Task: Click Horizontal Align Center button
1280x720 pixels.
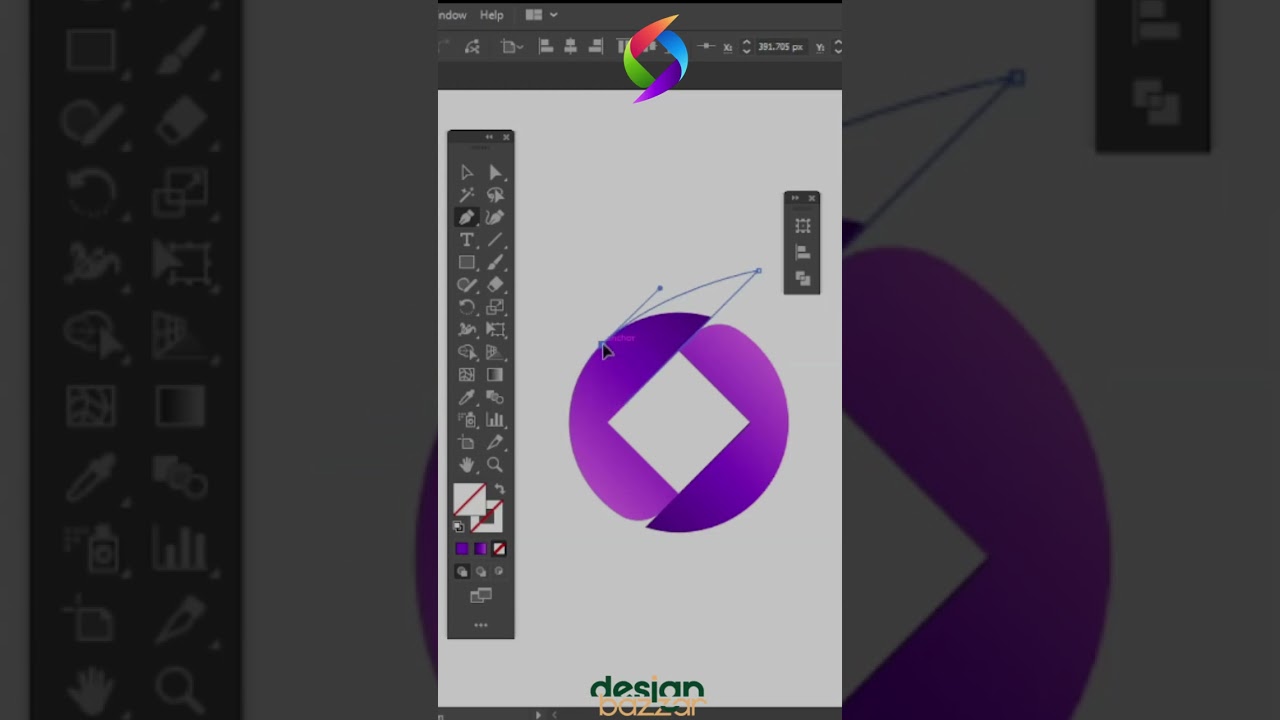Action: click(x=571, y=47)
